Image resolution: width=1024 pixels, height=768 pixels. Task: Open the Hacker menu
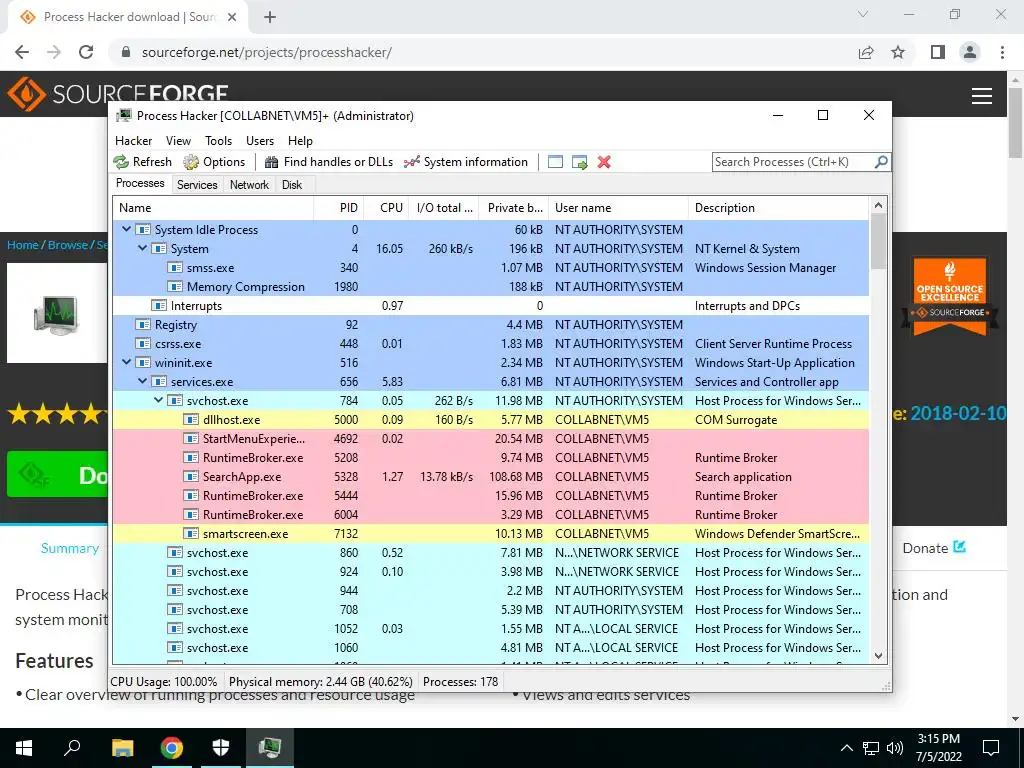point(133,141)
